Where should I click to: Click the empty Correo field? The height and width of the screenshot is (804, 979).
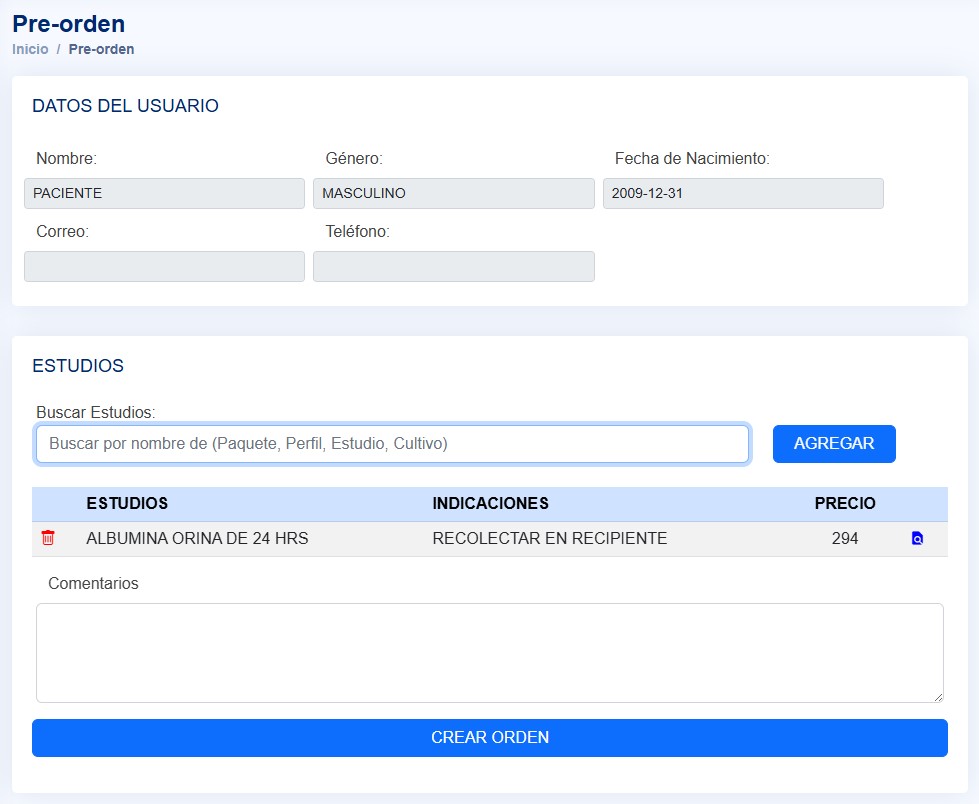[x=164, y=266]
